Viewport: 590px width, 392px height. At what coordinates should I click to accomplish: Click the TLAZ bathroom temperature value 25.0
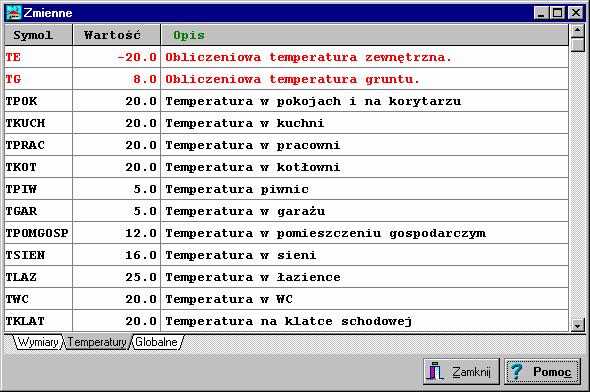point(116,277)
